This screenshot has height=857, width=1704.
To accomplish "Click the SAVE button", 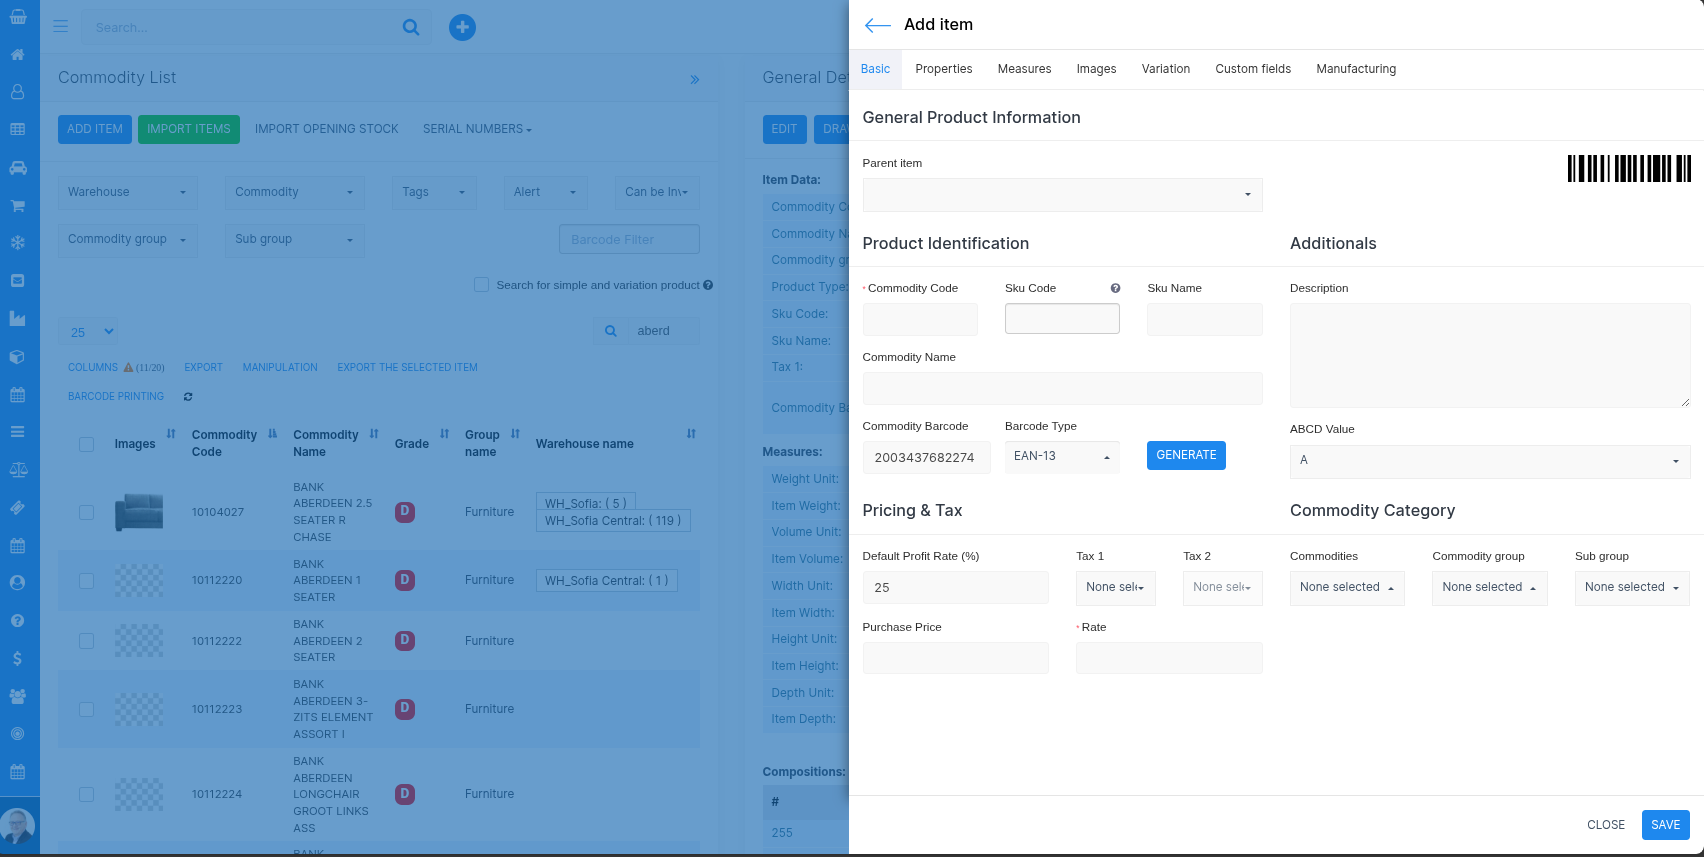I will (x=1665, y=825).
